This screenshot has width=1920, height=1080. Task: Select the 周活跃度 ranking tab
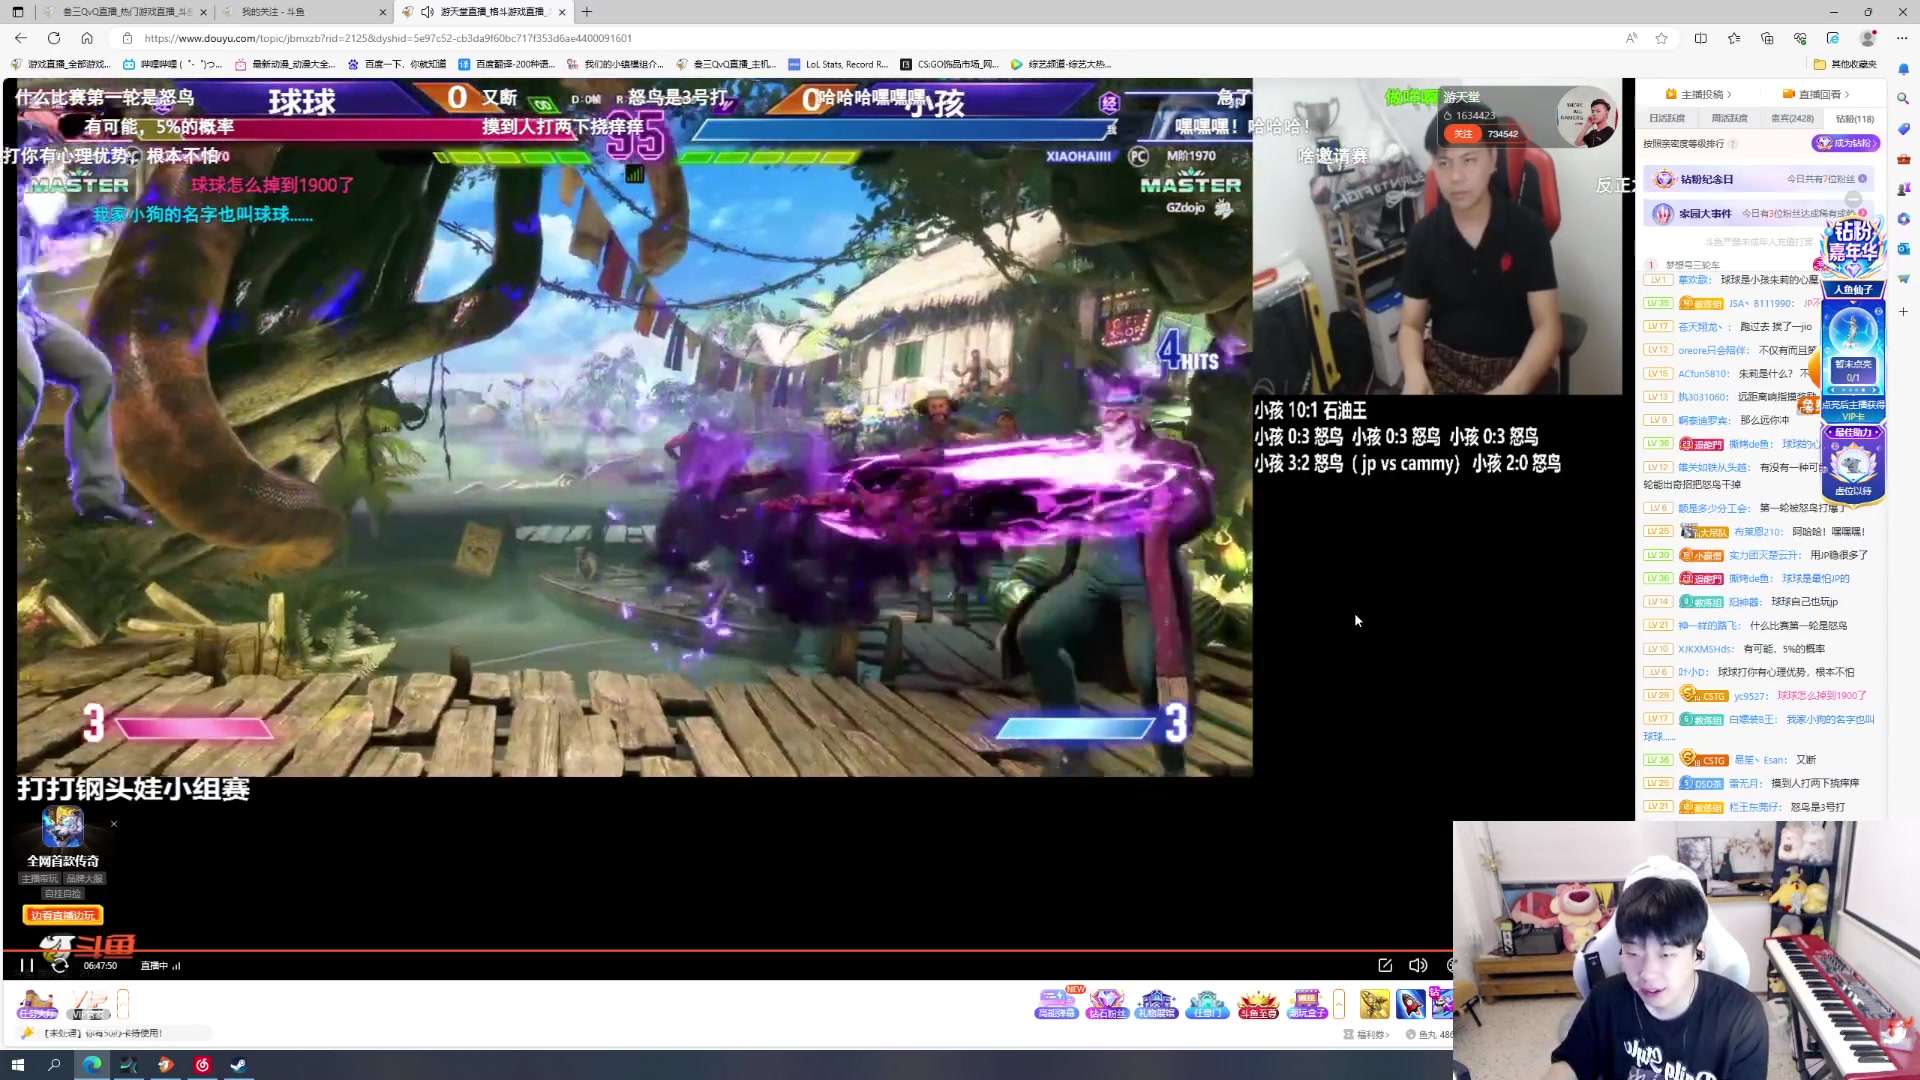(x=1729, y=118)
